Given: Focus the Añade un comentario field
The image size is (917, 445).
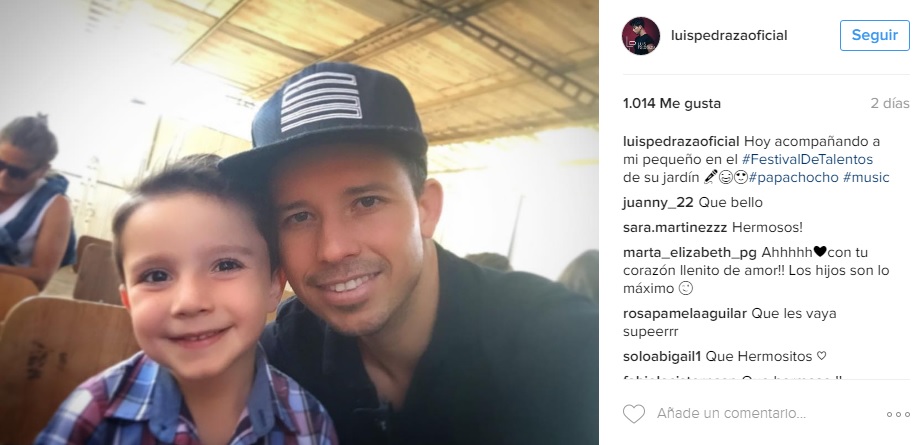Looking at the screenshot, I should click(731, 414).
